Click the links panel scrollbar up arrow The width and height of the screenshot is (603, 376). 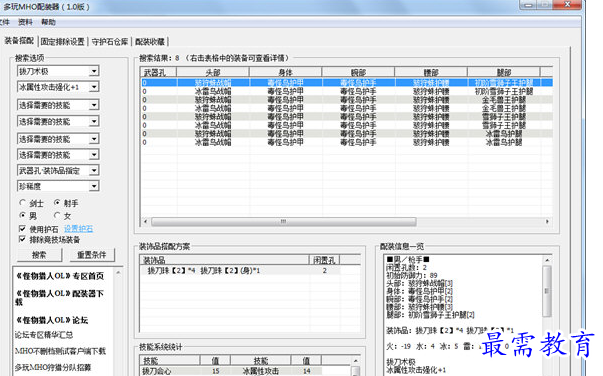118,273
